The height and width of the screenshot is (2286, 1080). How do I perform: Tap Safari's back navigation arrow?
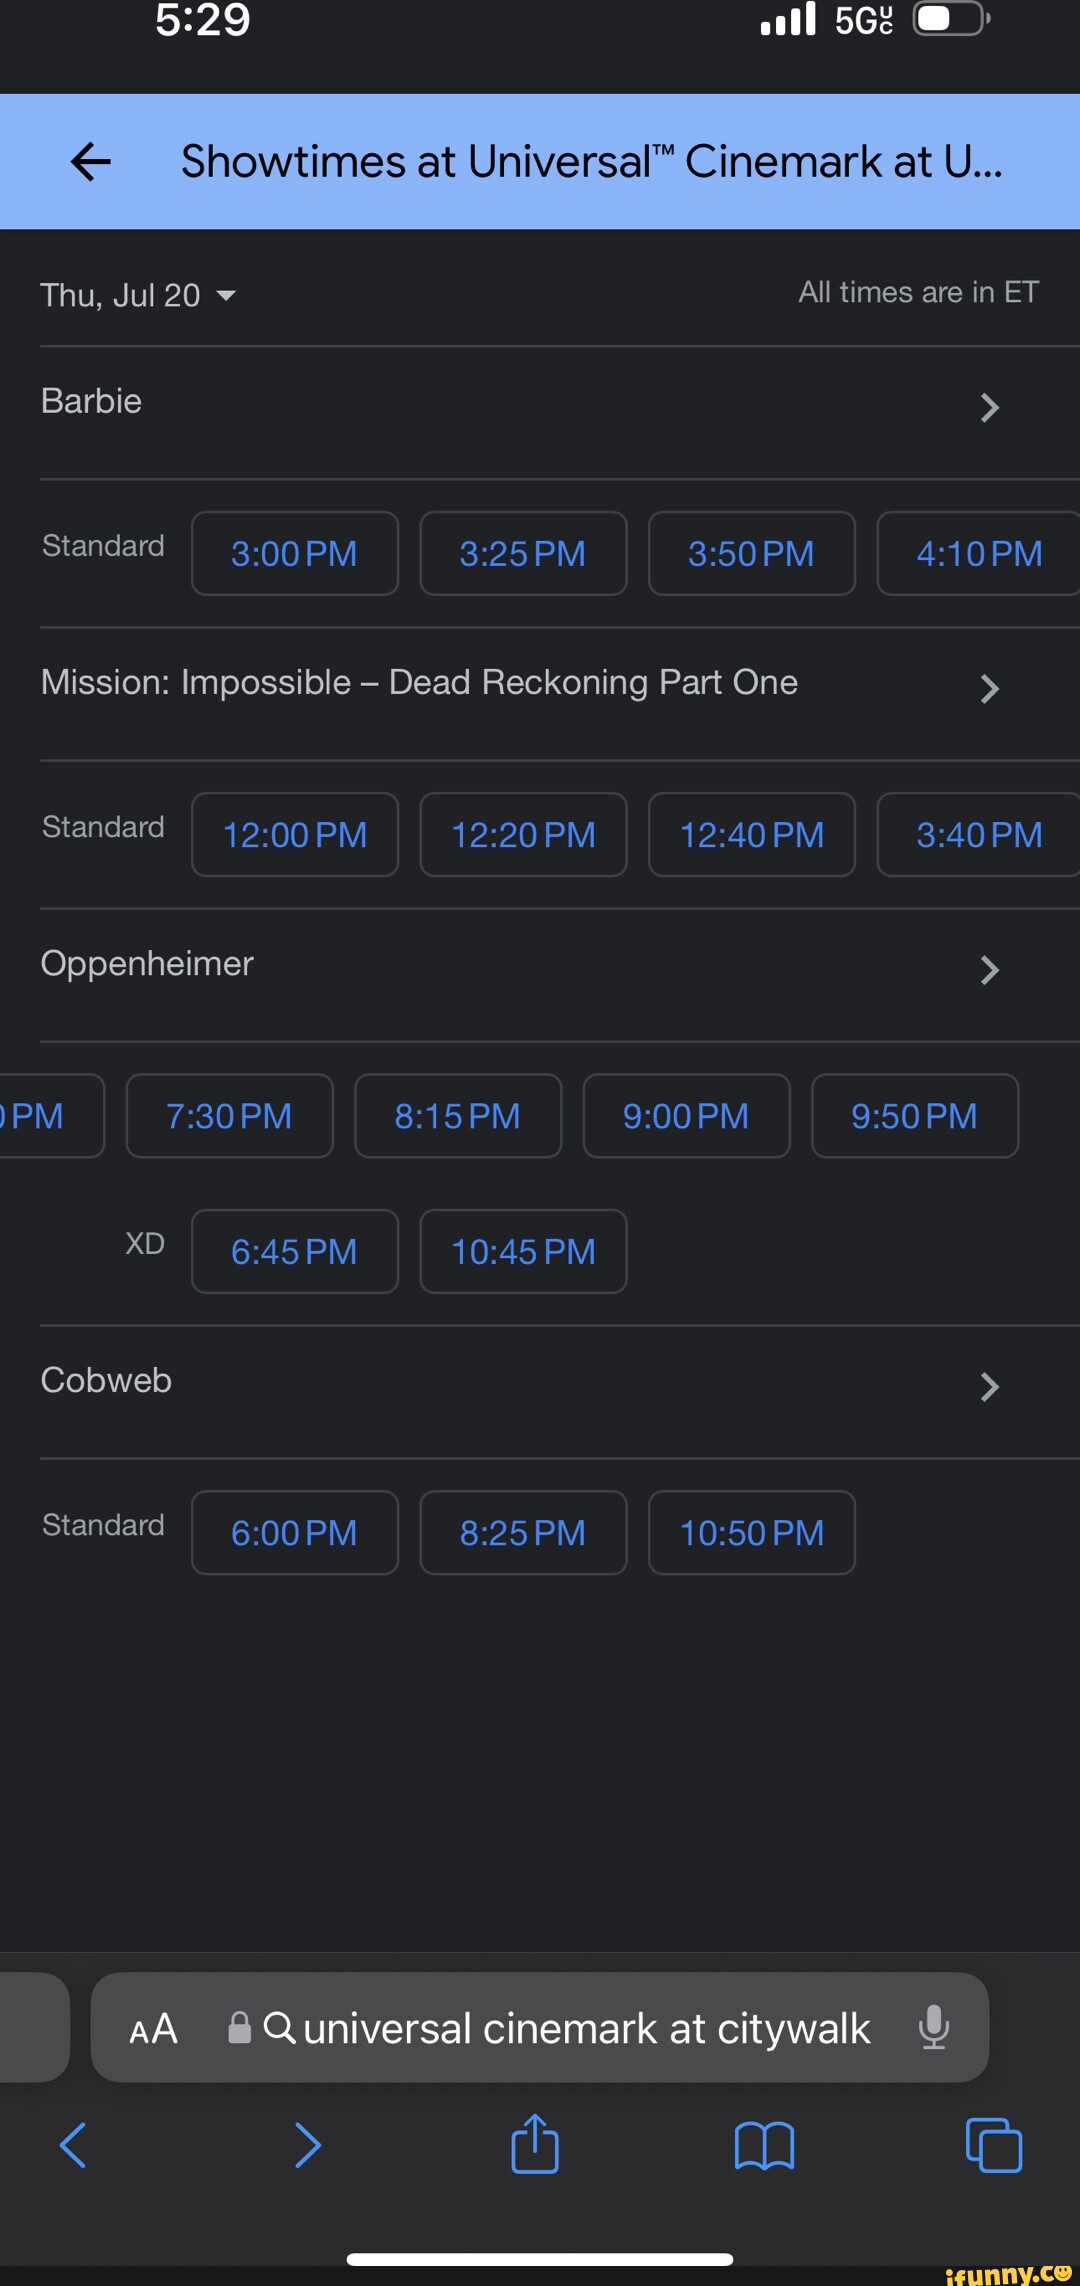click(x=73, y=2145)
